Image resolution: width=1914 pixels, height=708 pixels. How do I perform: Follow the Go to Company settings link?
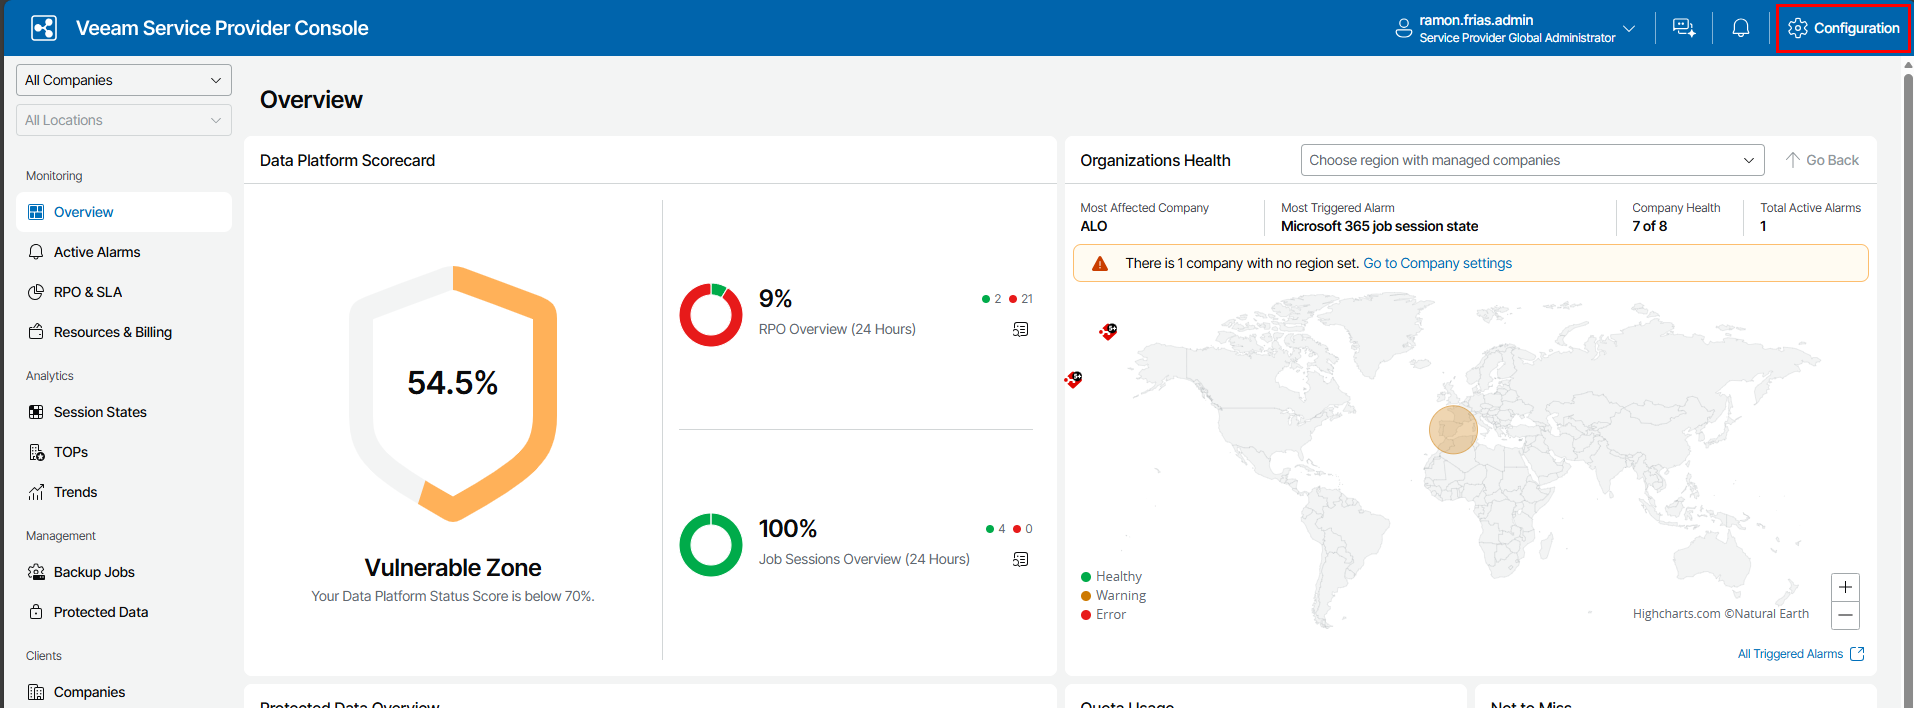(1437, 263)
